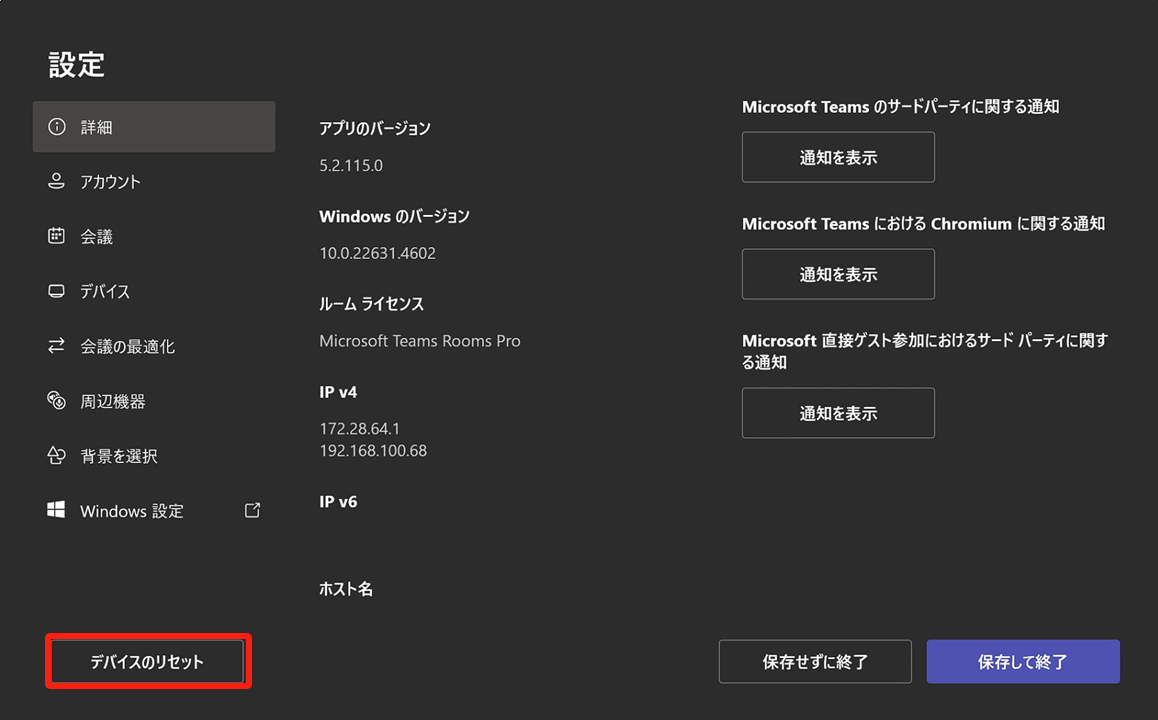The height and width of the screenshot is (720, 1158).
Task: Click the calendar icon next to 会議
Action: click(x=57, y=237)
